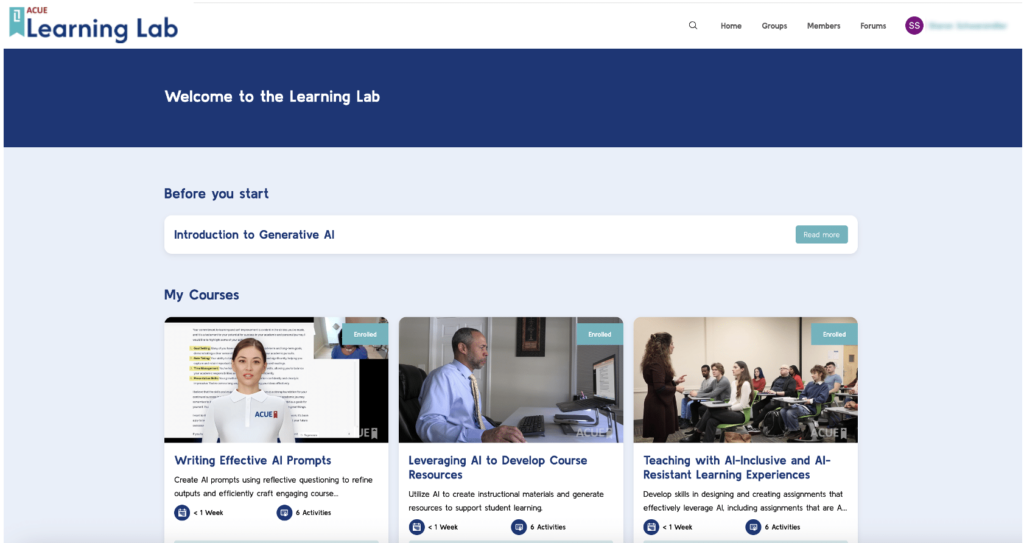Image resolution: width=1024 pixels, height=543 pixels.
Task: Open Leveraging AI to Develop Course Resources
Action: pos(497,467)
